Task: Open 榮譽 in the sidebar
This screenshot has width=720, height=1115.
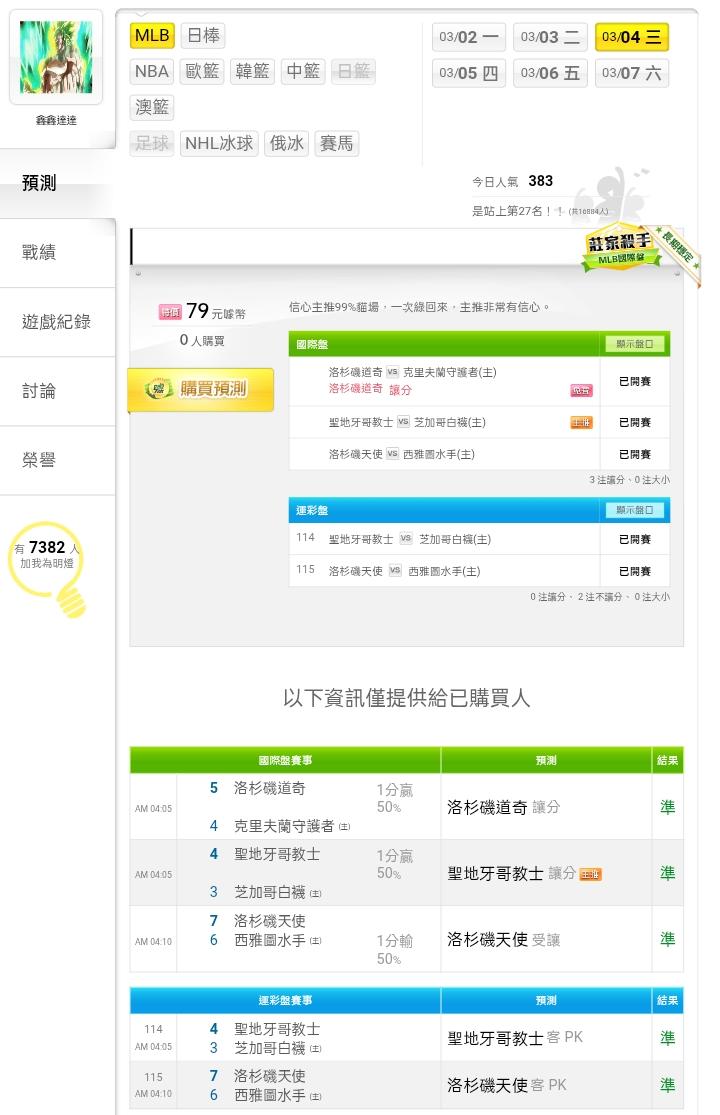Action: 57,460
